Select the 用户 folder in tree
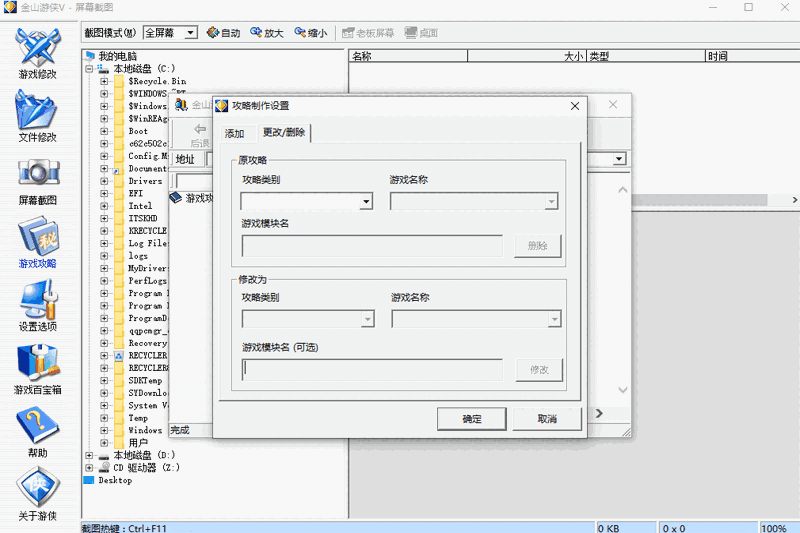Image resolution: width=800 pixels, height=533 pixels. [138, 443]
